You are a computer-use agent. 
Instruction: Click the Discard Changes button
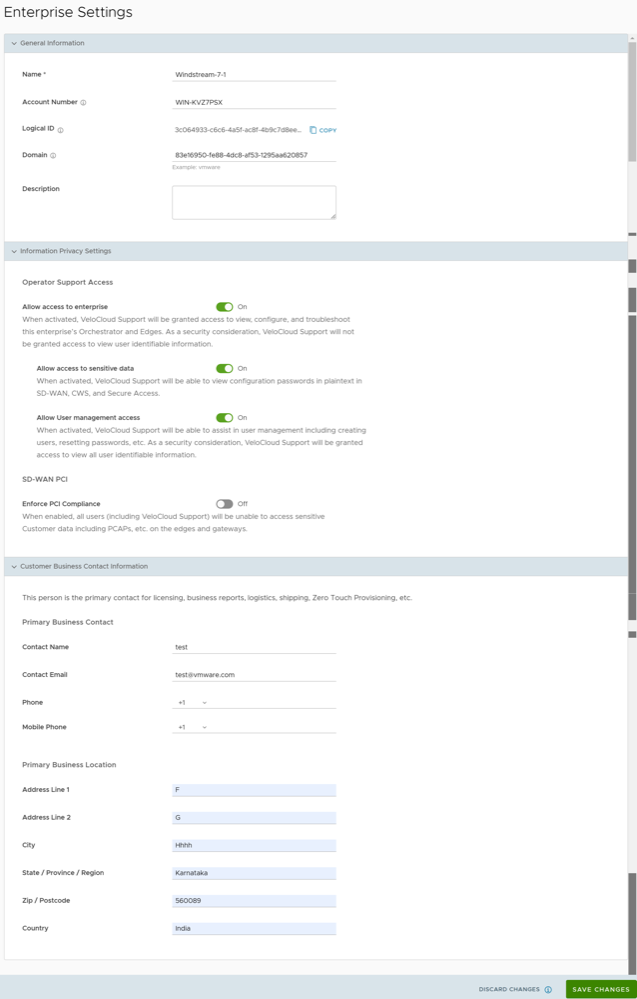[x=509, y=990]
